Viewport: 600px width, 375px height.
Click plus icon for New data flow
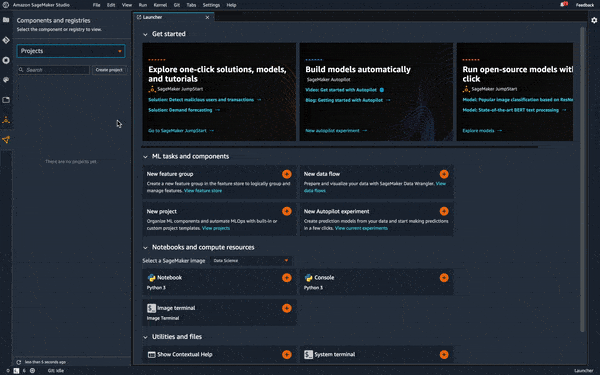(444, 174)
